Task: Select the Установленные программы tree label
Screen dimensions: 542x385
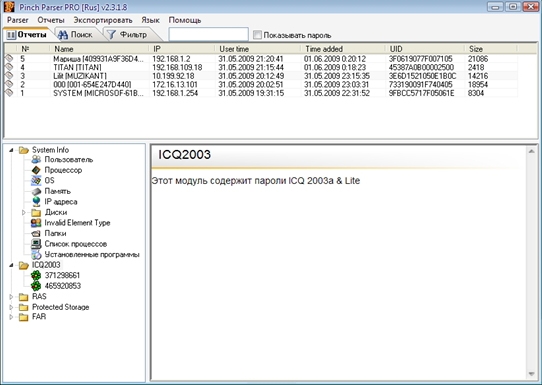Action: [x=92, y=255]
